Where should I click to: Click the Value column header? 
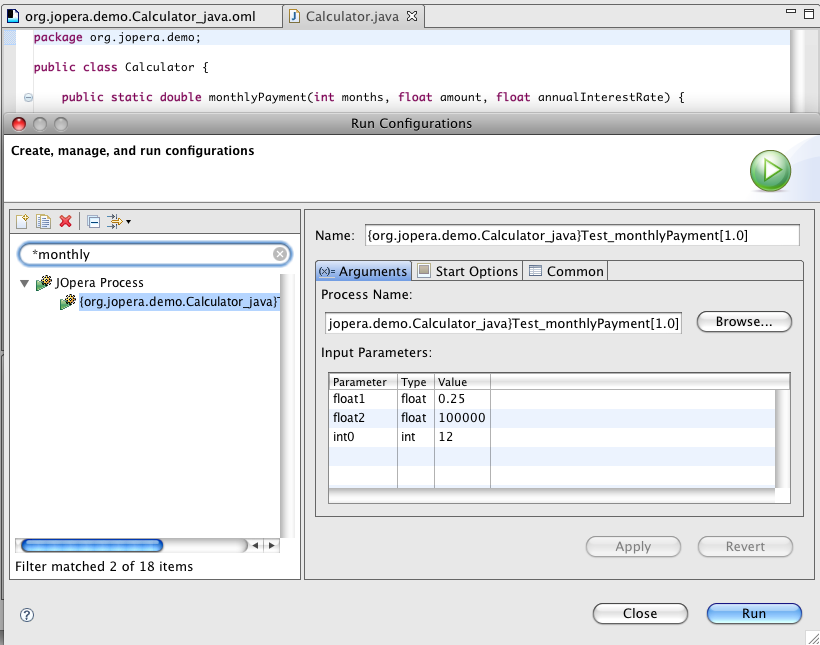point(462,382)
